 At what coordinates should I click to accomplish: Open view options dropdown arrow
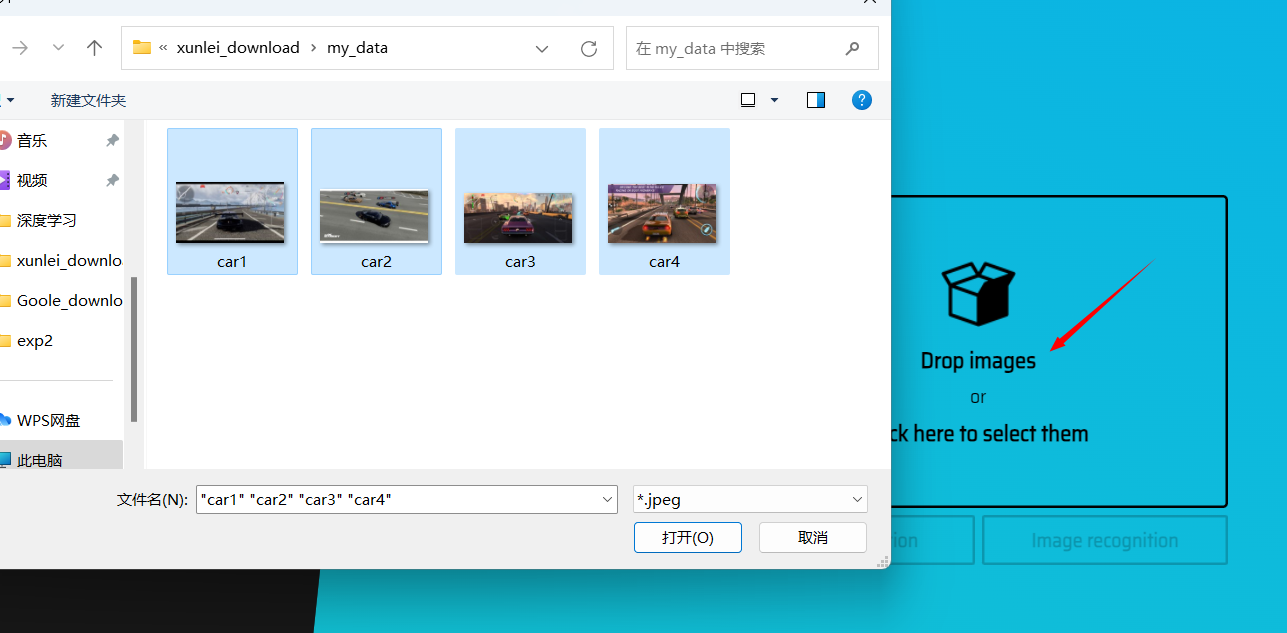tap(774, 100)
